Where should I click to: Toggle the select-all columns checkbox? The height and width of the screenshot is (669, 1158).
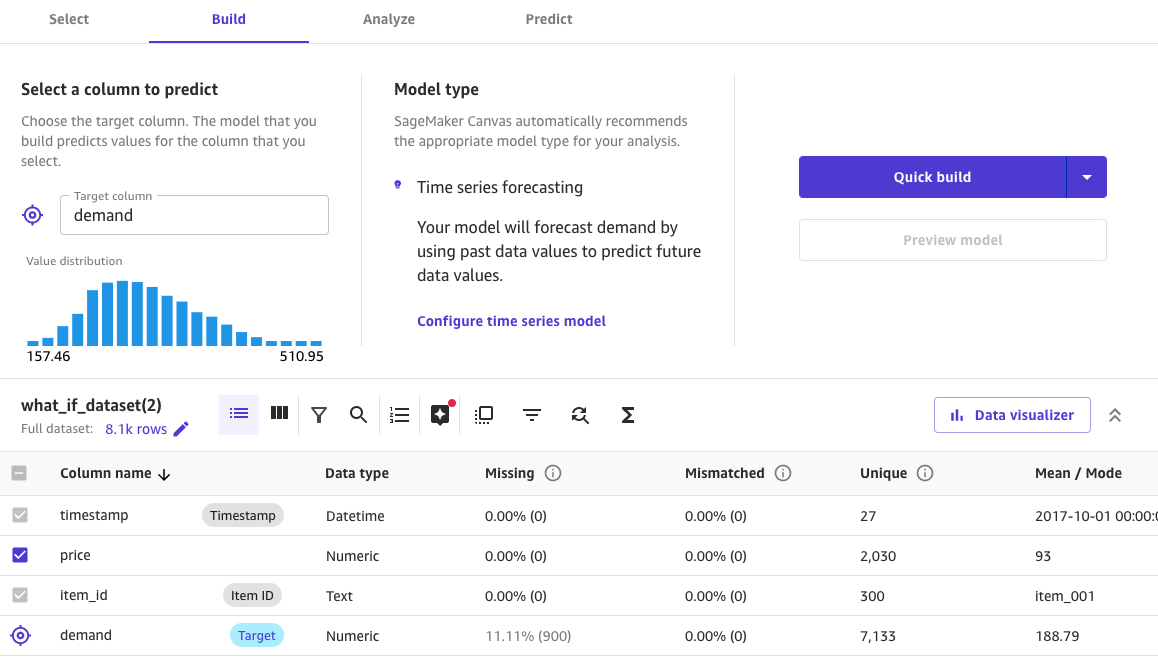click(x=20, y=473)
